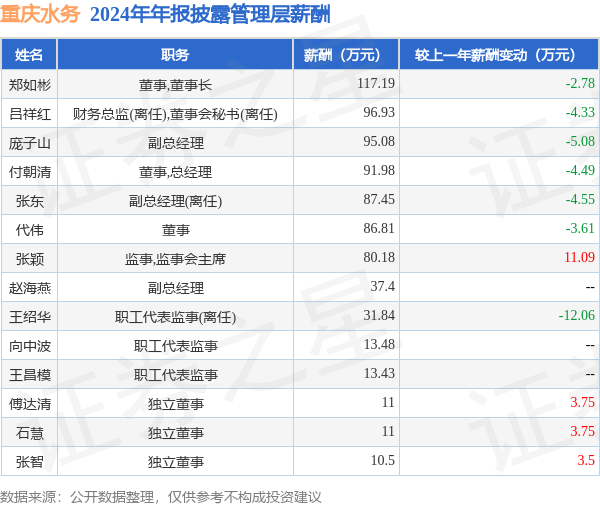Select the name 郑如彬
This screenshot has width=600, height=506.
[x=29, y=85]
